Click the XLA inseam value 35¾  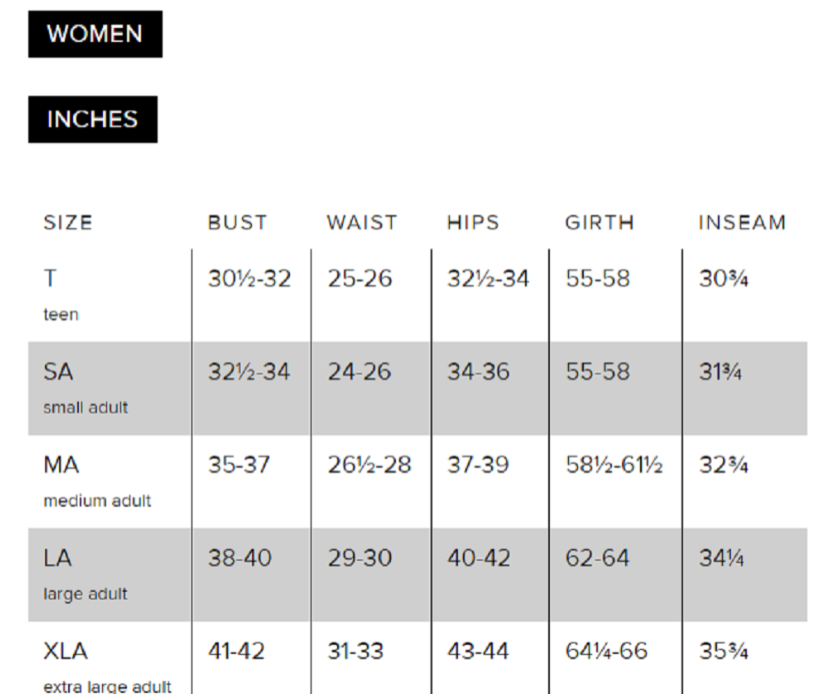point(723,651)
